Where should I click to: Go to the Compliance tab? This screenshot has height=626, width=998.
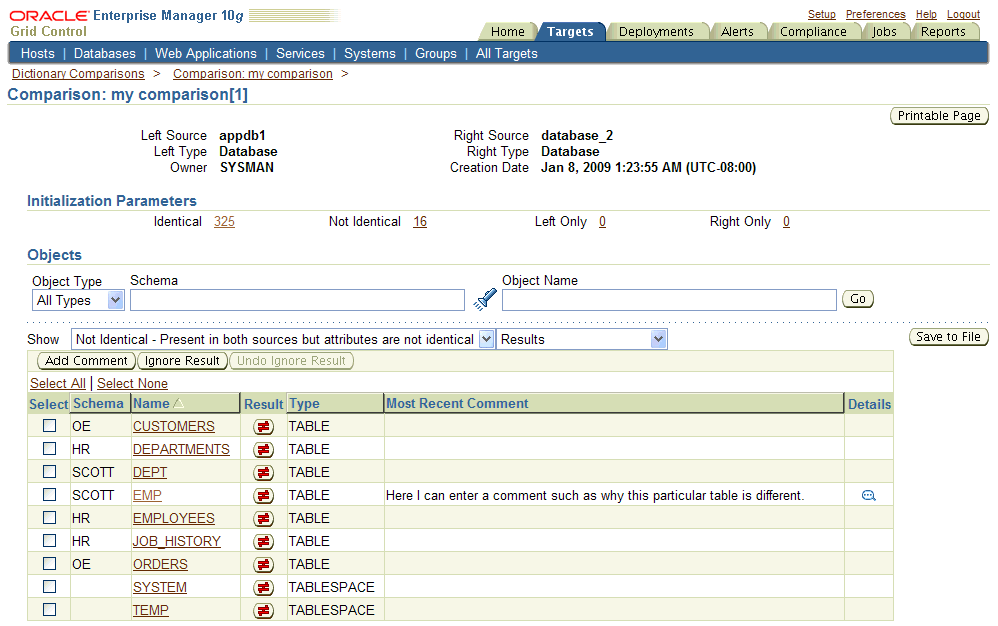point(813,32)
